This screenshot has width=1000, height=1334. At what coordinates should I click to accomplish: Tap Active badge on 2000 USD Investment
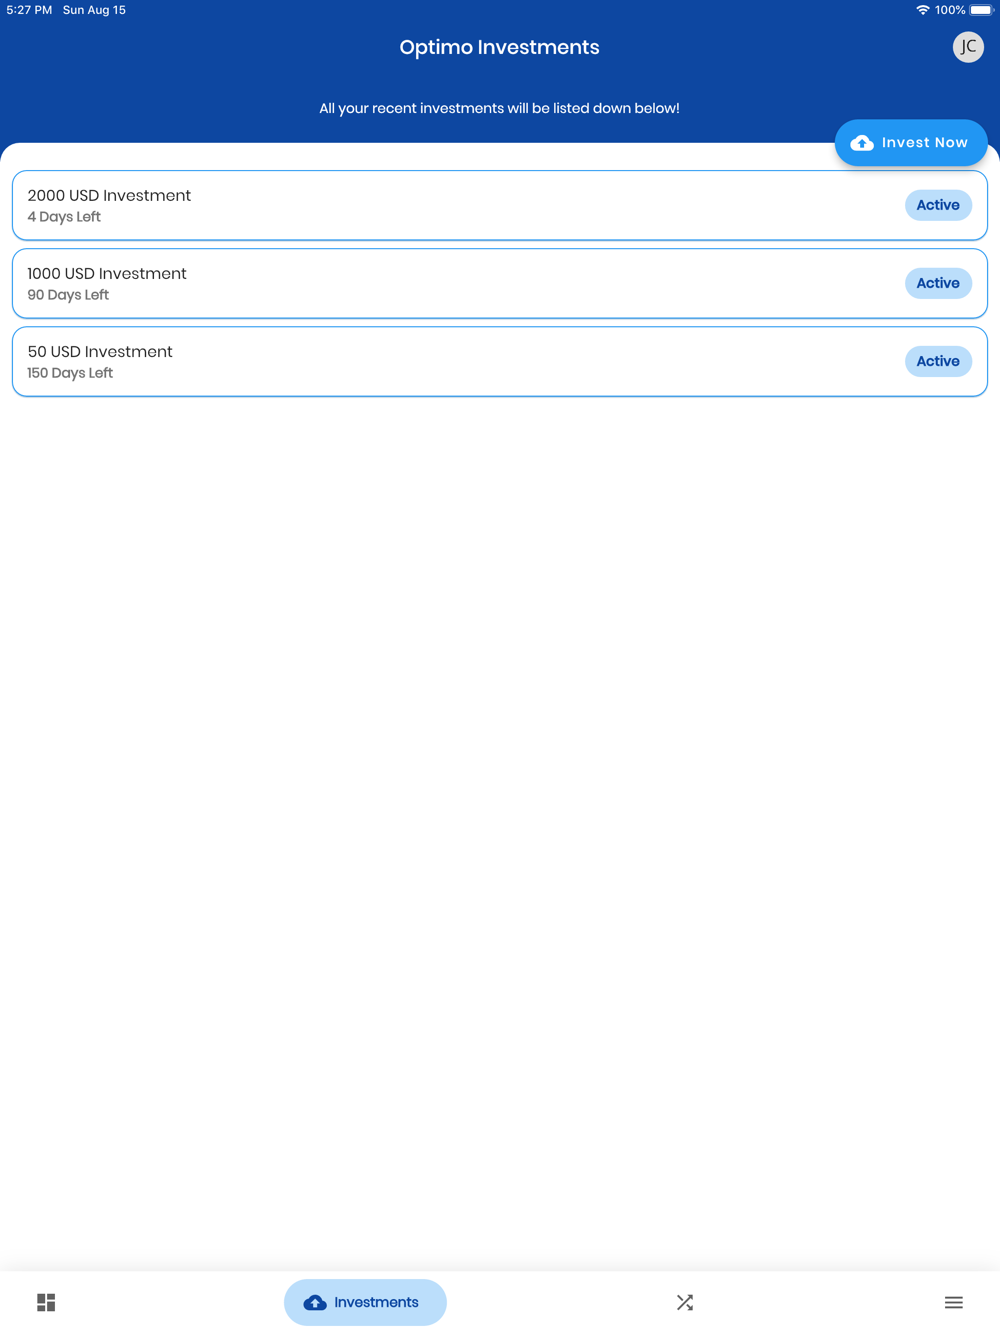[937, 205]
